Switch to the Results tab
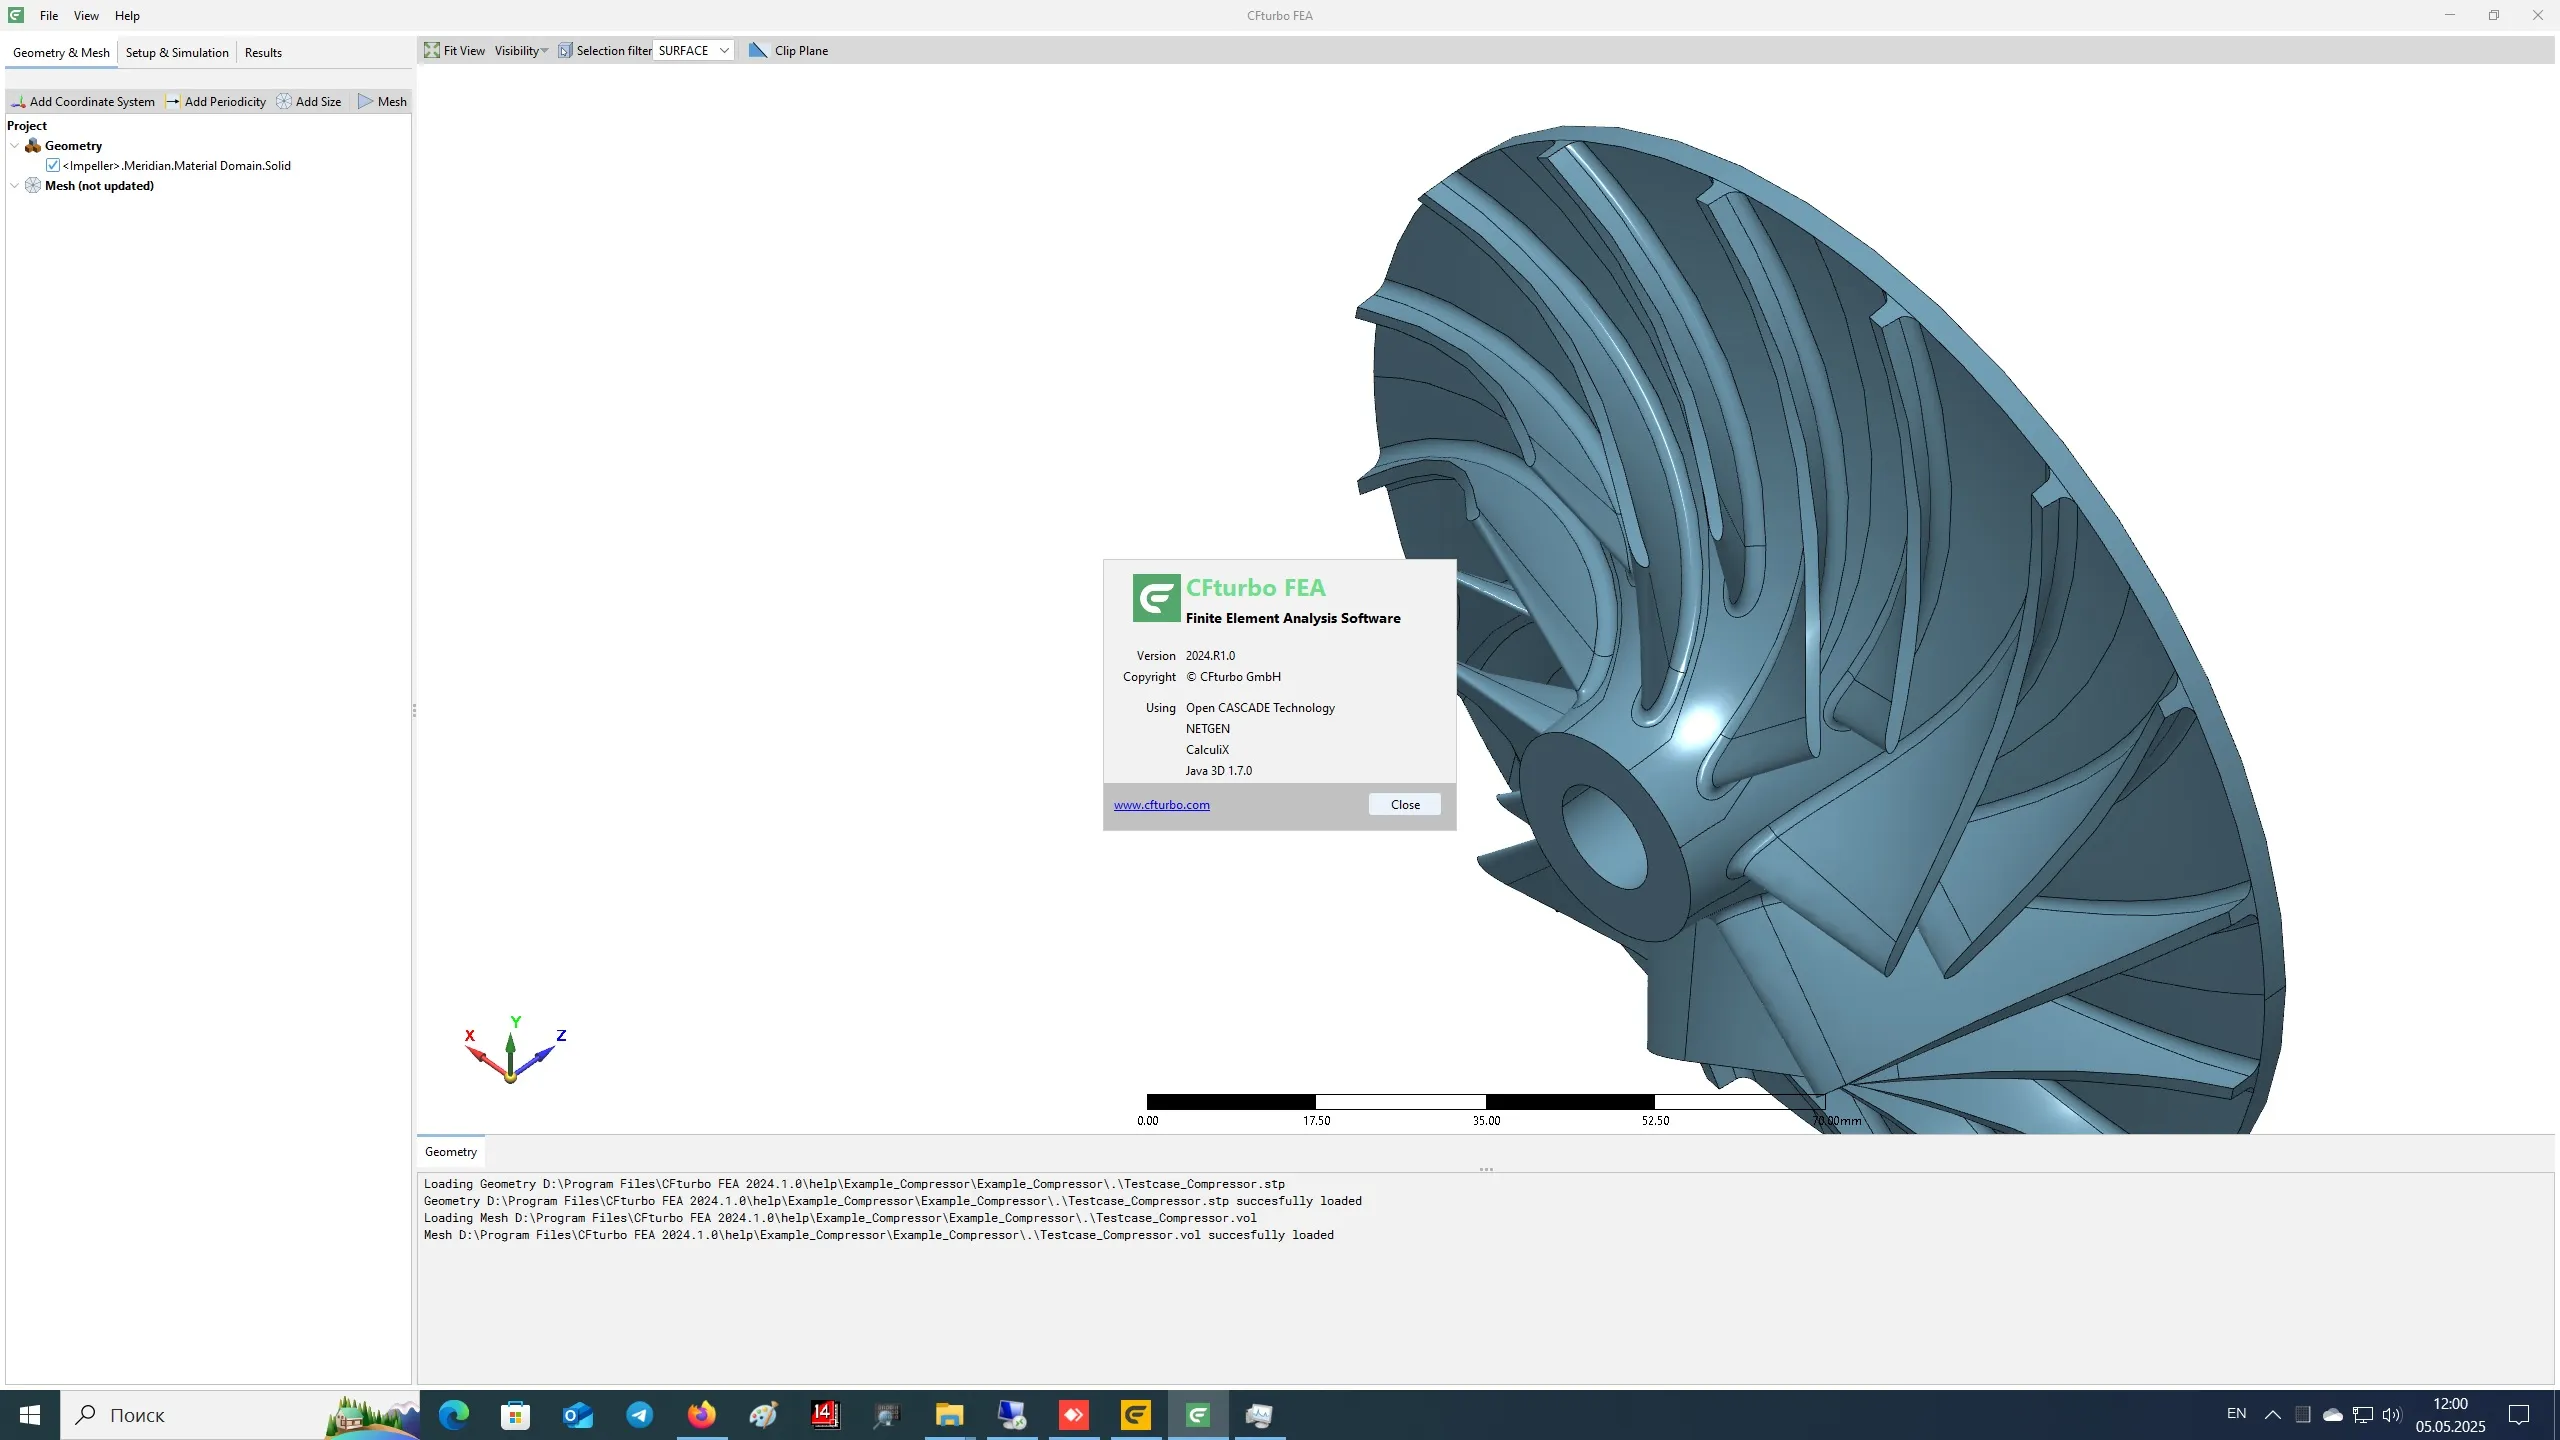Image resolution: width=2560 pixels, height=1440 pixels. (x=263, y=52)
